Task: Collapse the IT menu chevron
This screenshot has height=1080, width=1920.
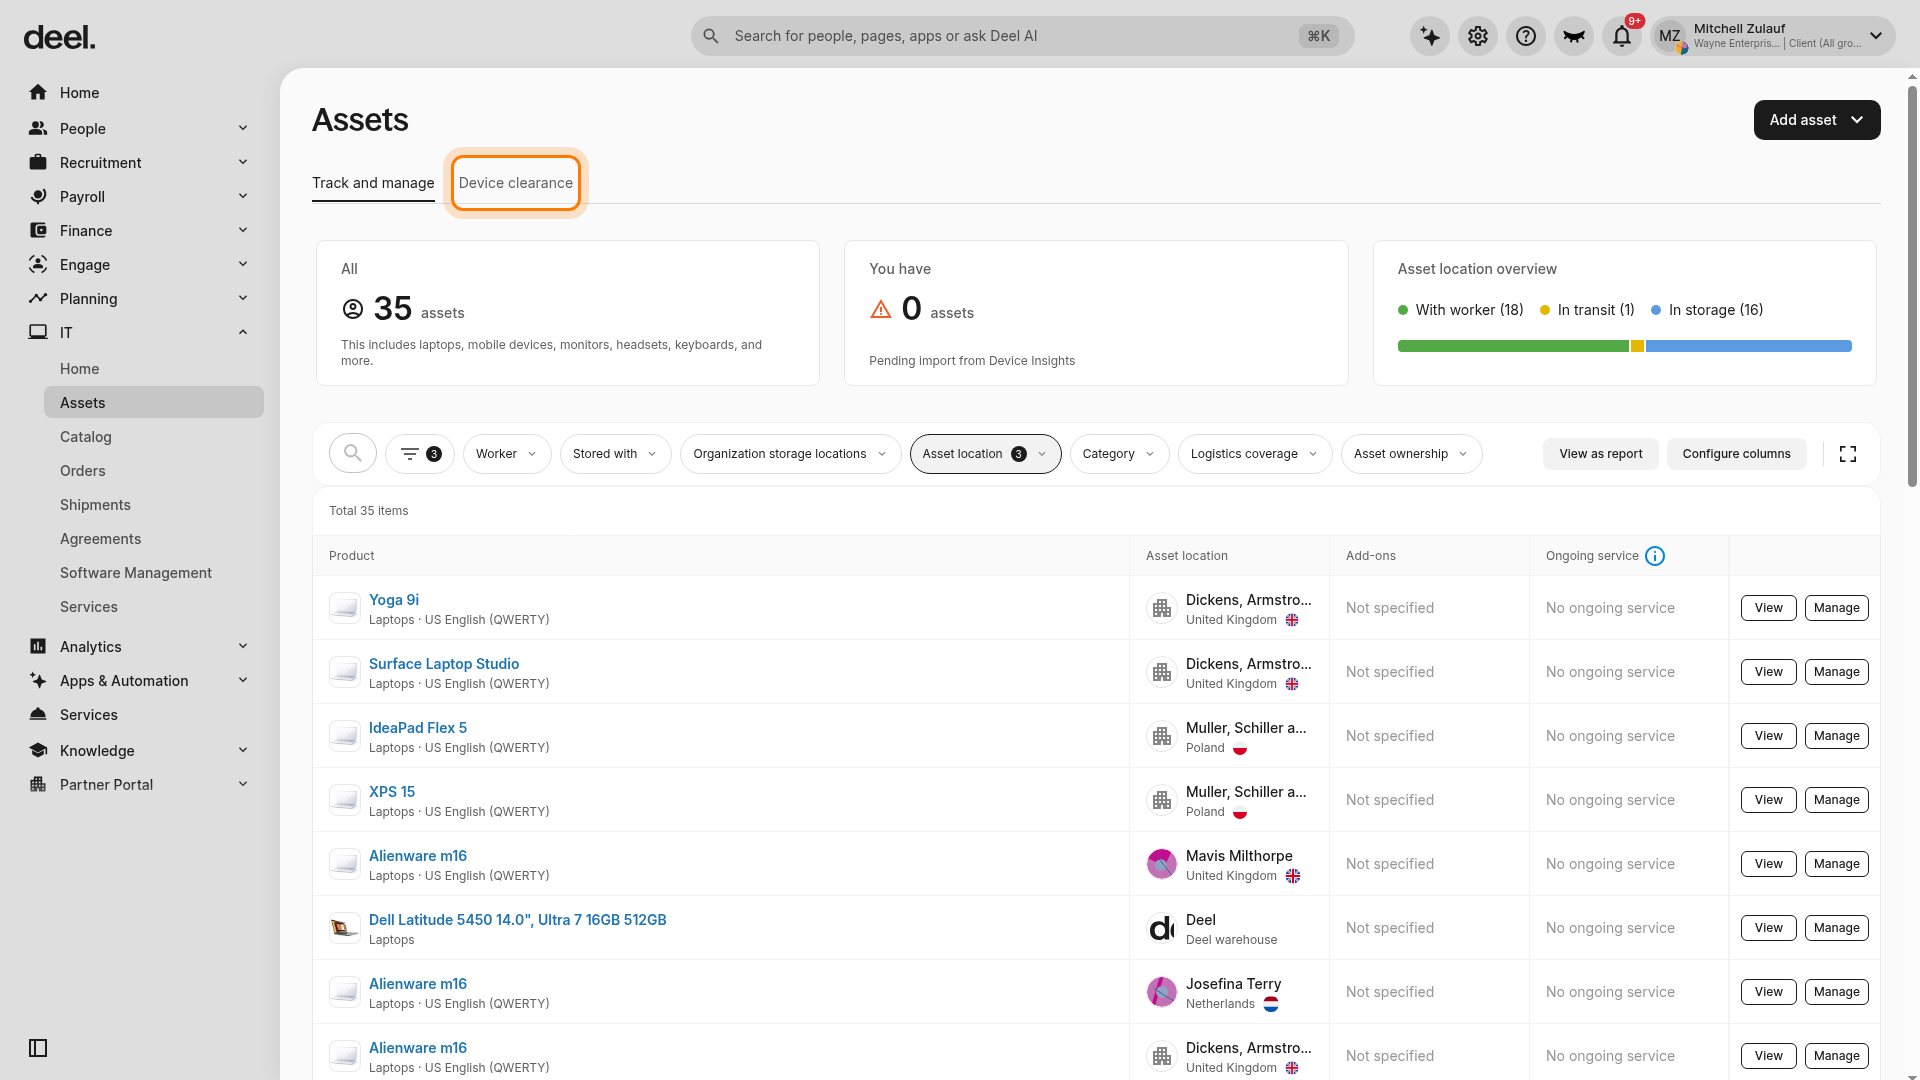Action: 243,333
